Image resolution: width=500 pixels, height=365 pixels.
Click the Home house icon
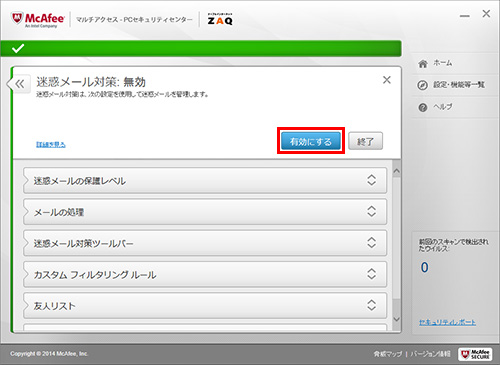(423, 63)
